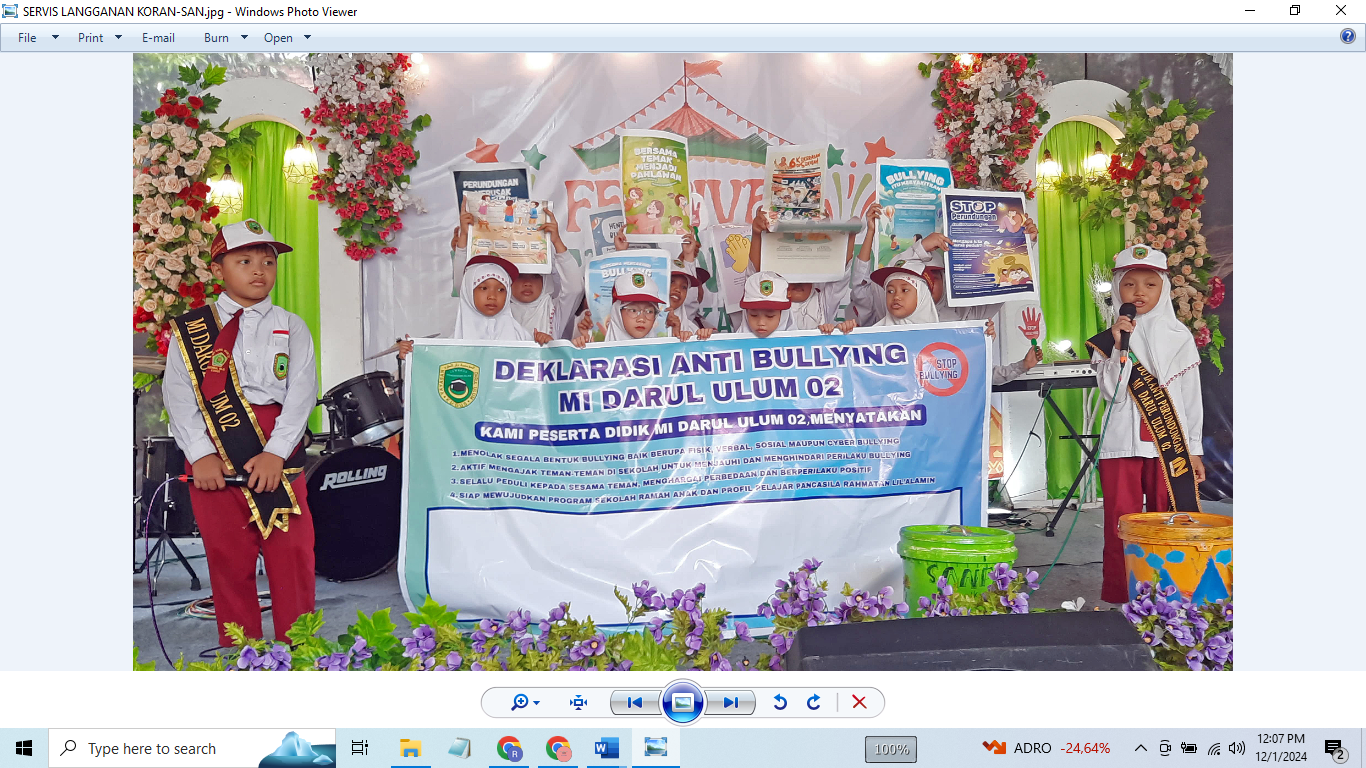Open Word from the taskbar
The image size is (1366, 768).
(607, 748)
